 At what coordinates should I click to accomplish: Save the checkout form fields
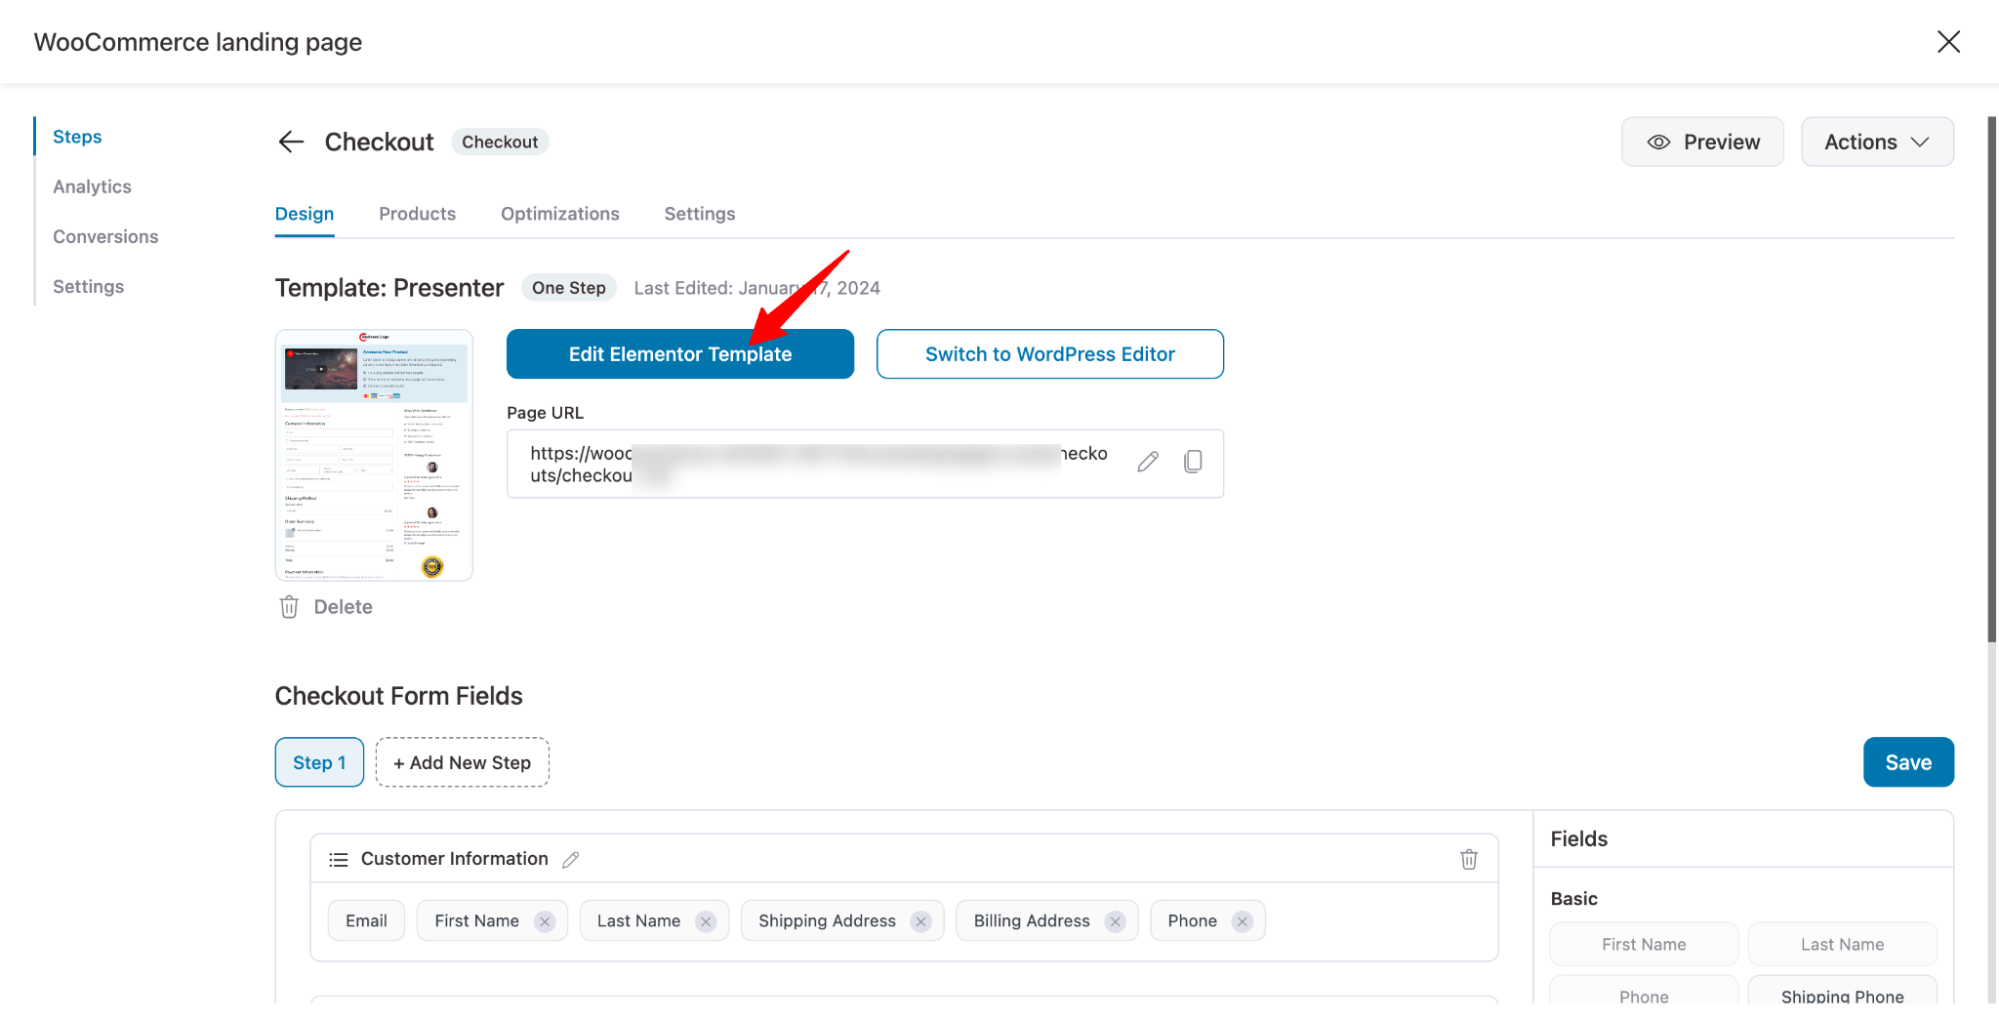(1908, 761)
